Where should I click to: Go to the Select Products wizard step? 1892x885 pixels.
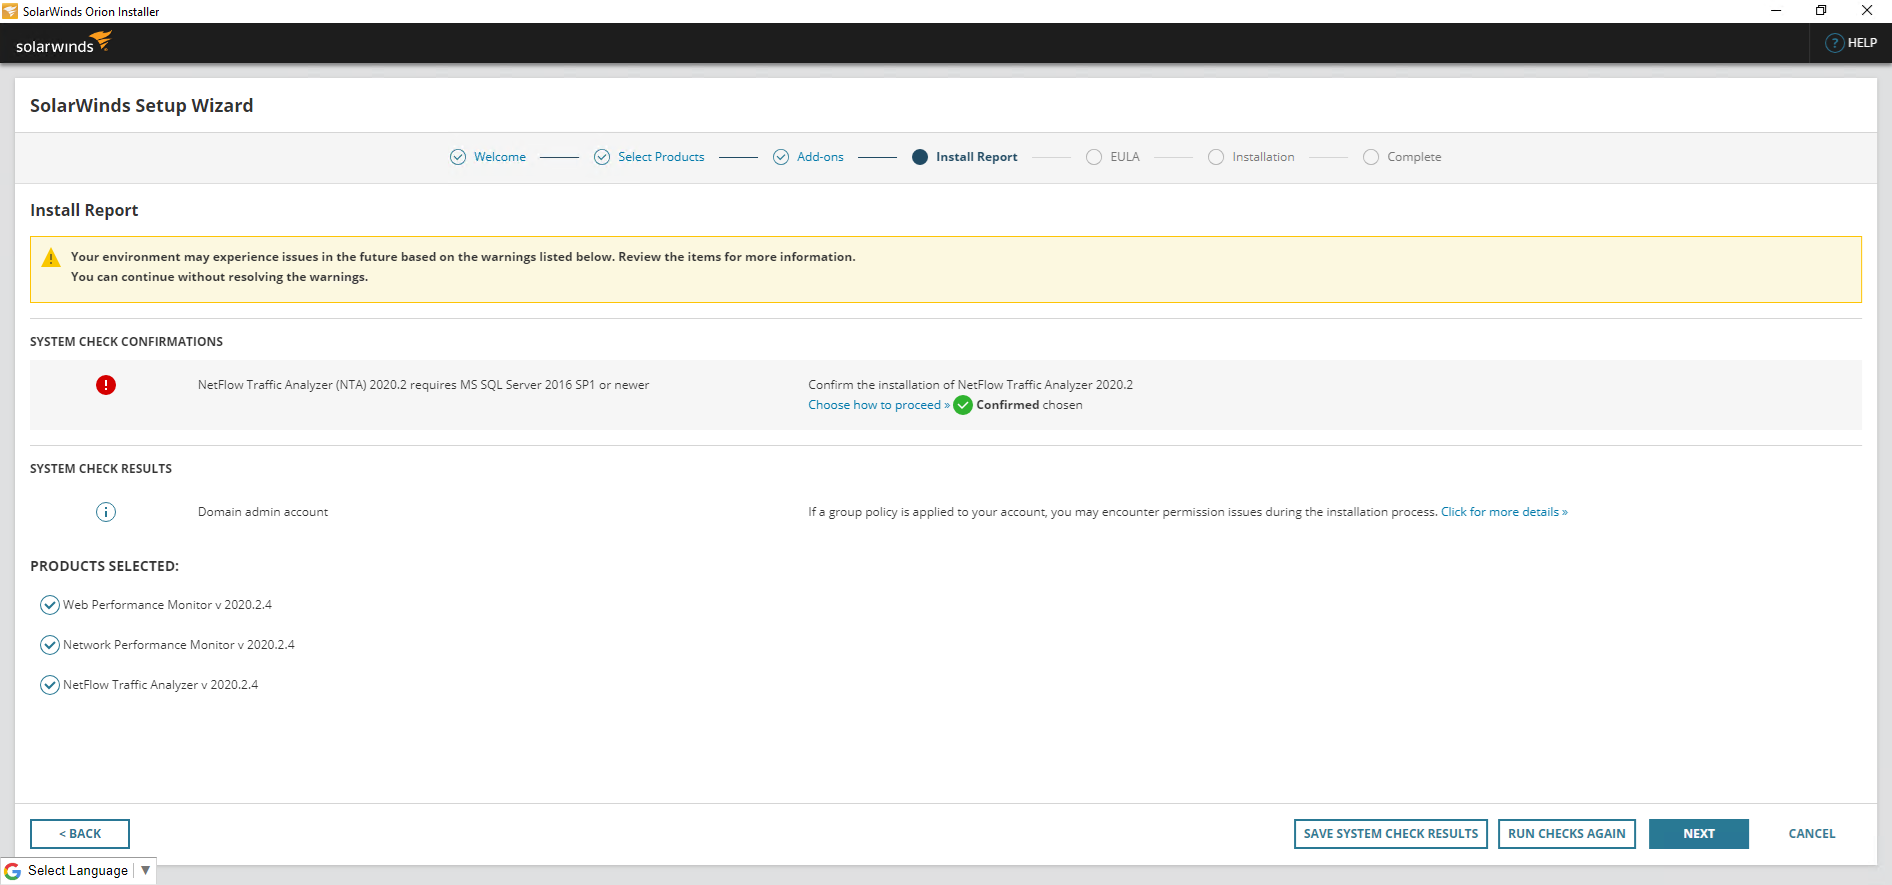[x=661, y=157]
